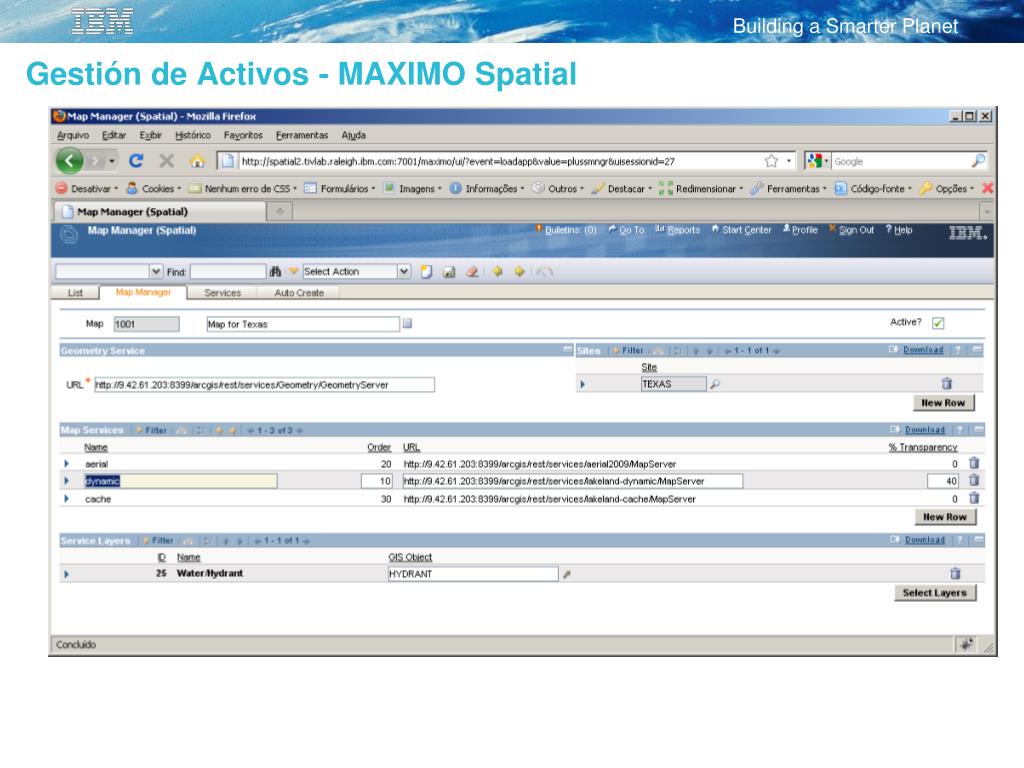Open long description icon beside Map for Texas

(407, 323)
